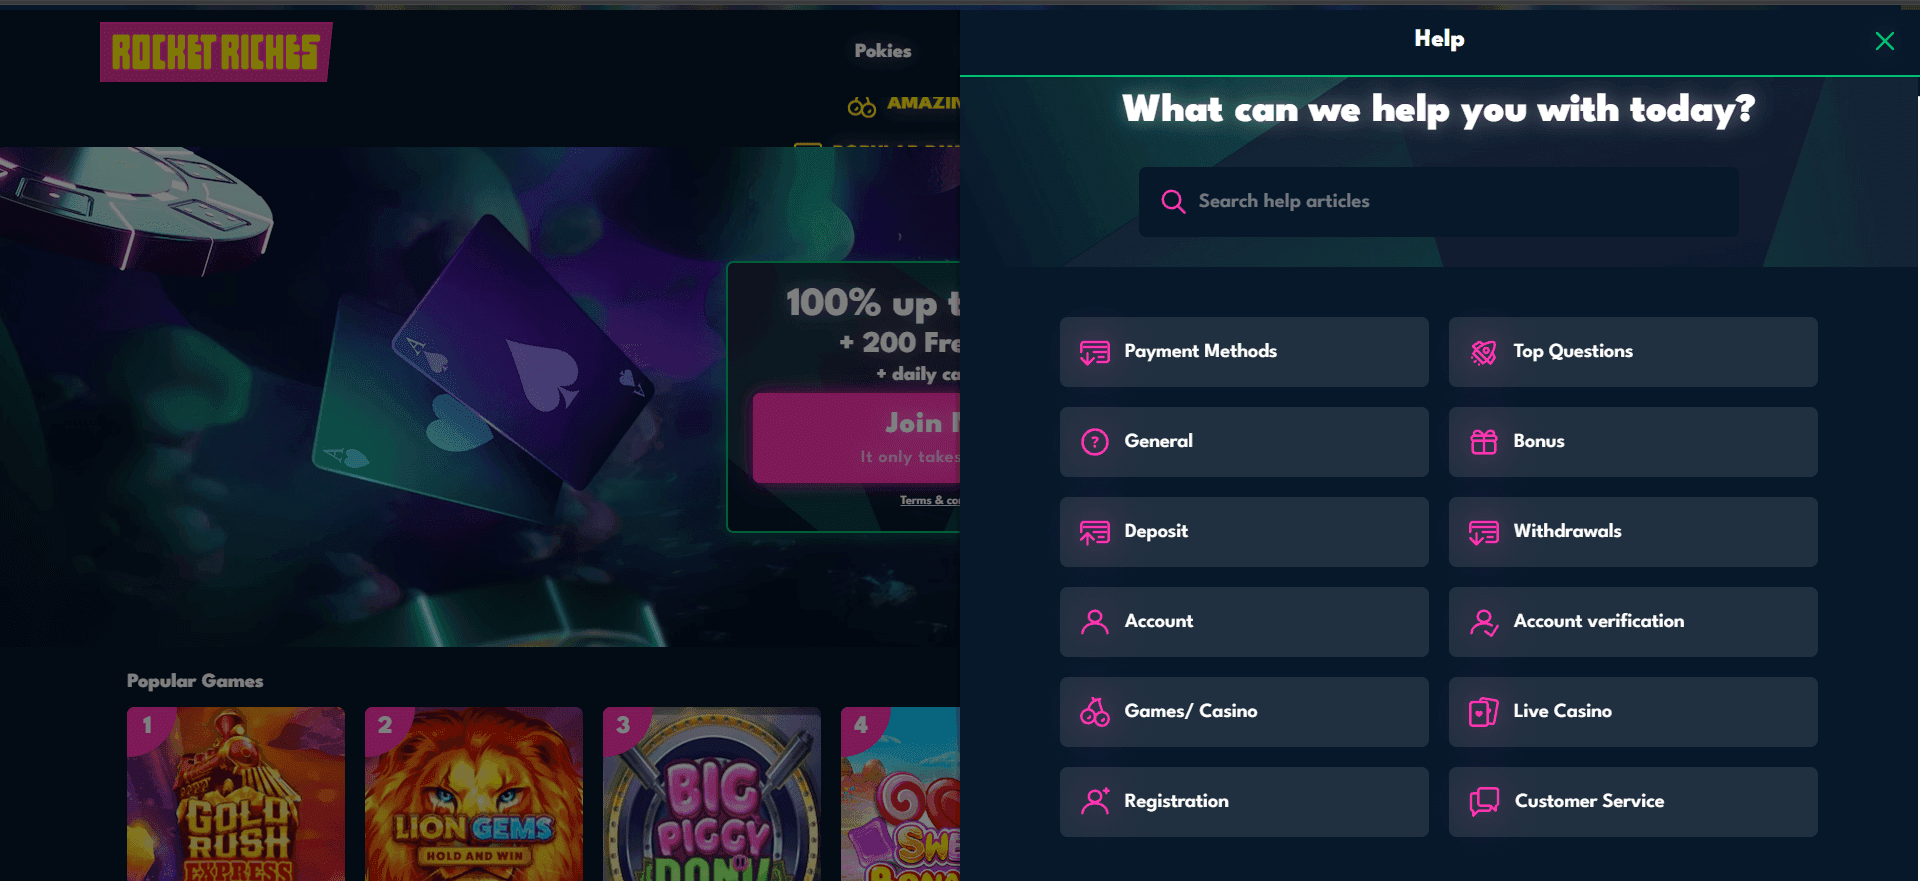
Task: Open the Account help category
Action: tap(1244, 622)
